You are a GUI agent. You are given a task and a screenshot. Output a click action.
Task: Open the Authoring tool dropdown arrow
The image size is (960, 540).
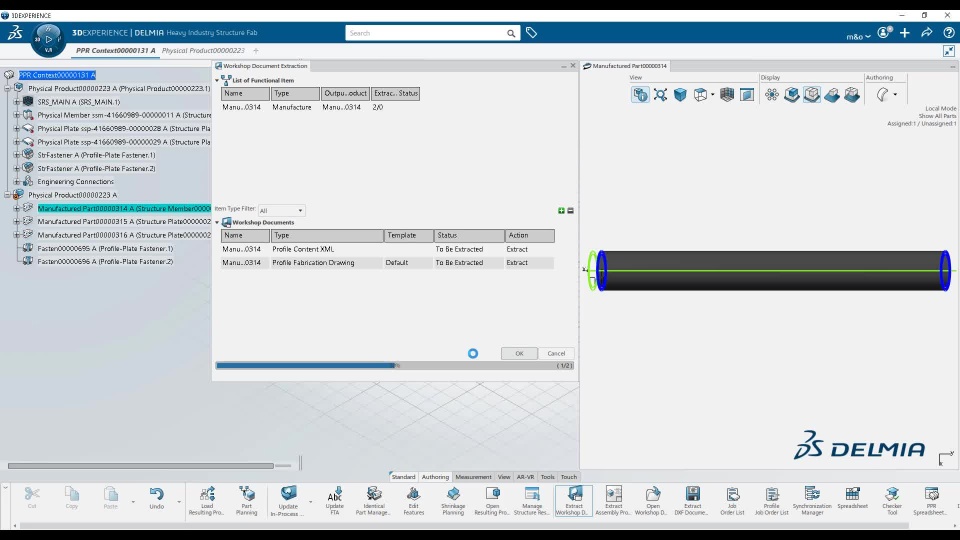pos(895,94)
